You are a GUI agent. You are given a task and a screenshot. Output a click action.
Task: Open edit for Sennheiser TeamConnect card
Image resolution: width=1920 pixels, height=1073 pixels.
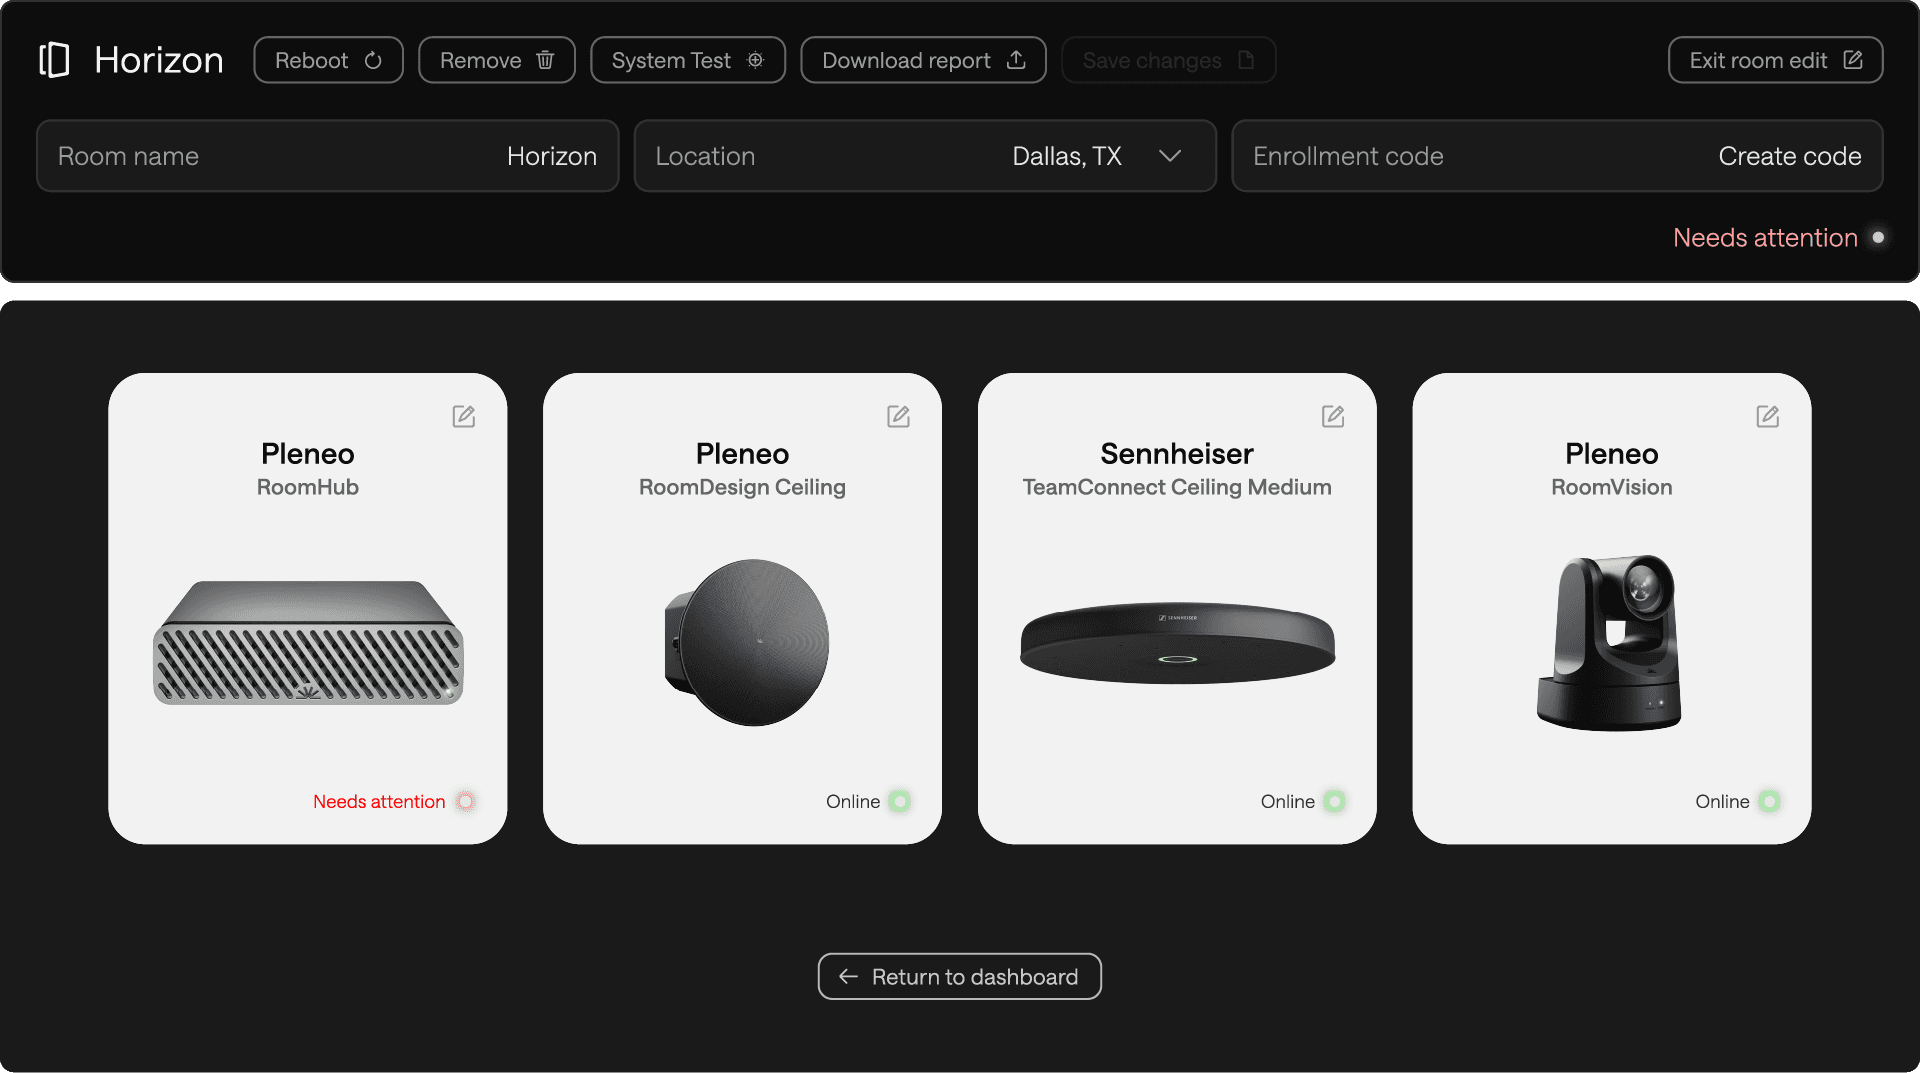[x=1333, y=416]
